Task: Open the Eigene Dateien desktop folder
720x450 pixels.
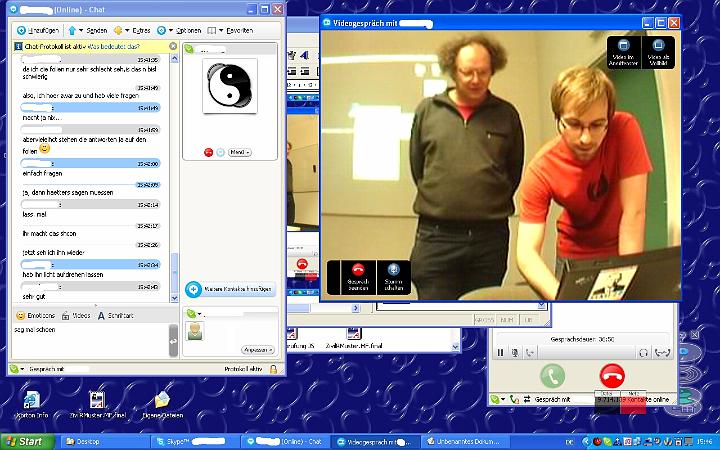Action: coord(163,405)
